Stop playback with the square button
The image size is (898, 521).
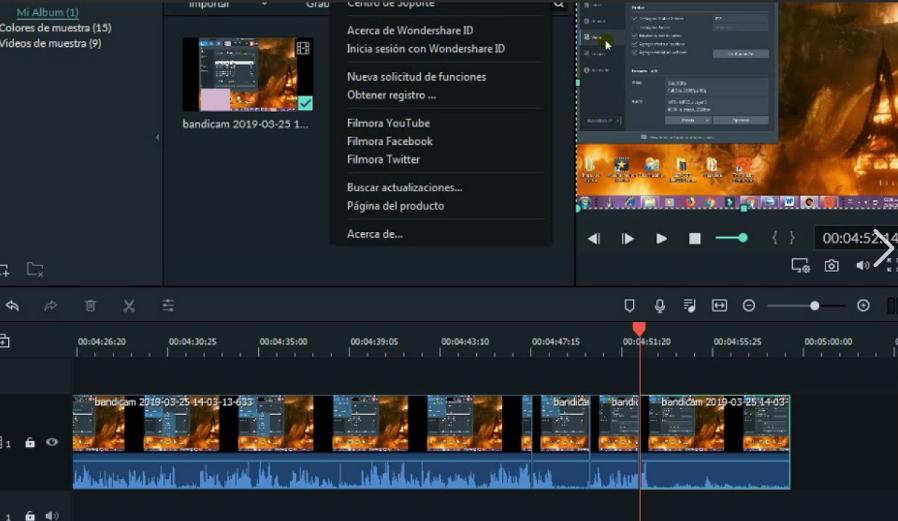click(695, 238)
